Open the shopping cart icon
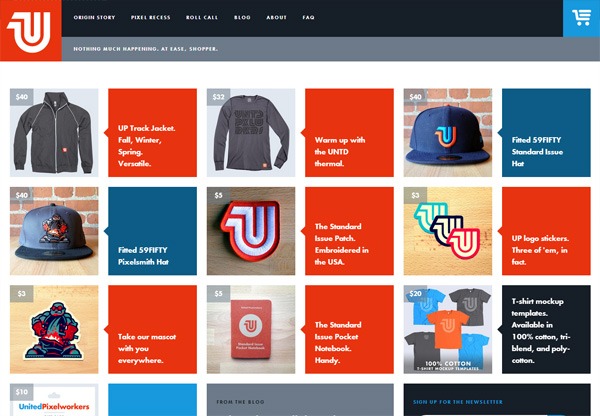This screenshot has width=600, height=416. [581, 18]
